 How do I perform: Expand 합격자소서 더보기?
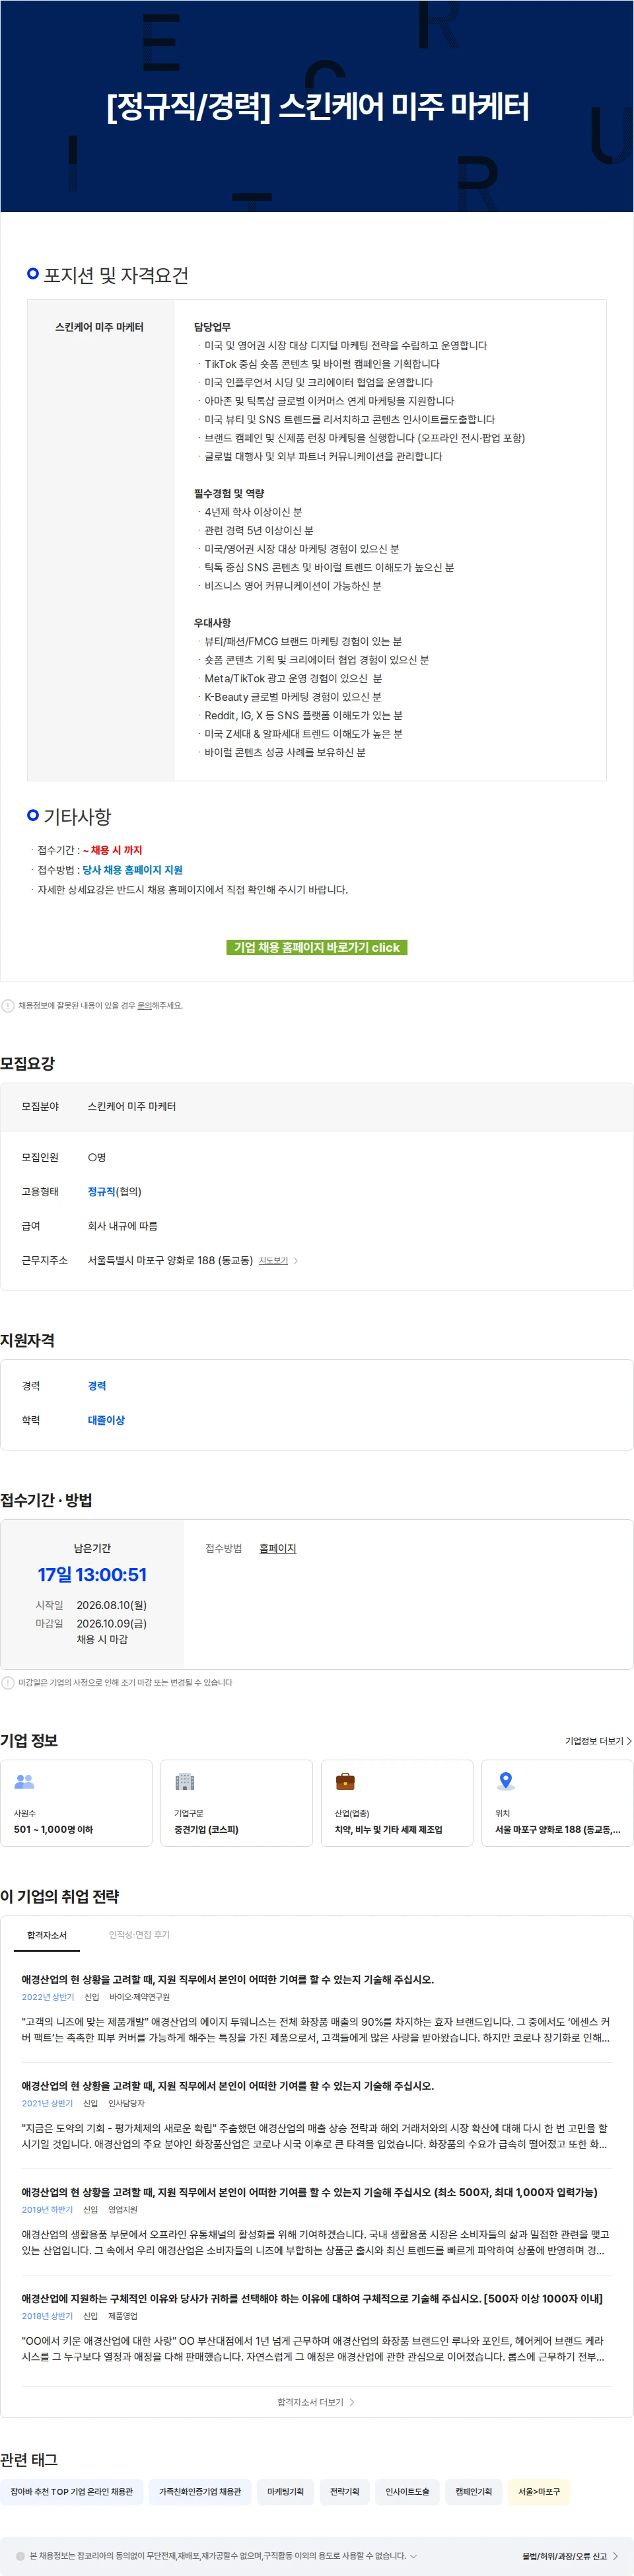(x=316, y=2402)
